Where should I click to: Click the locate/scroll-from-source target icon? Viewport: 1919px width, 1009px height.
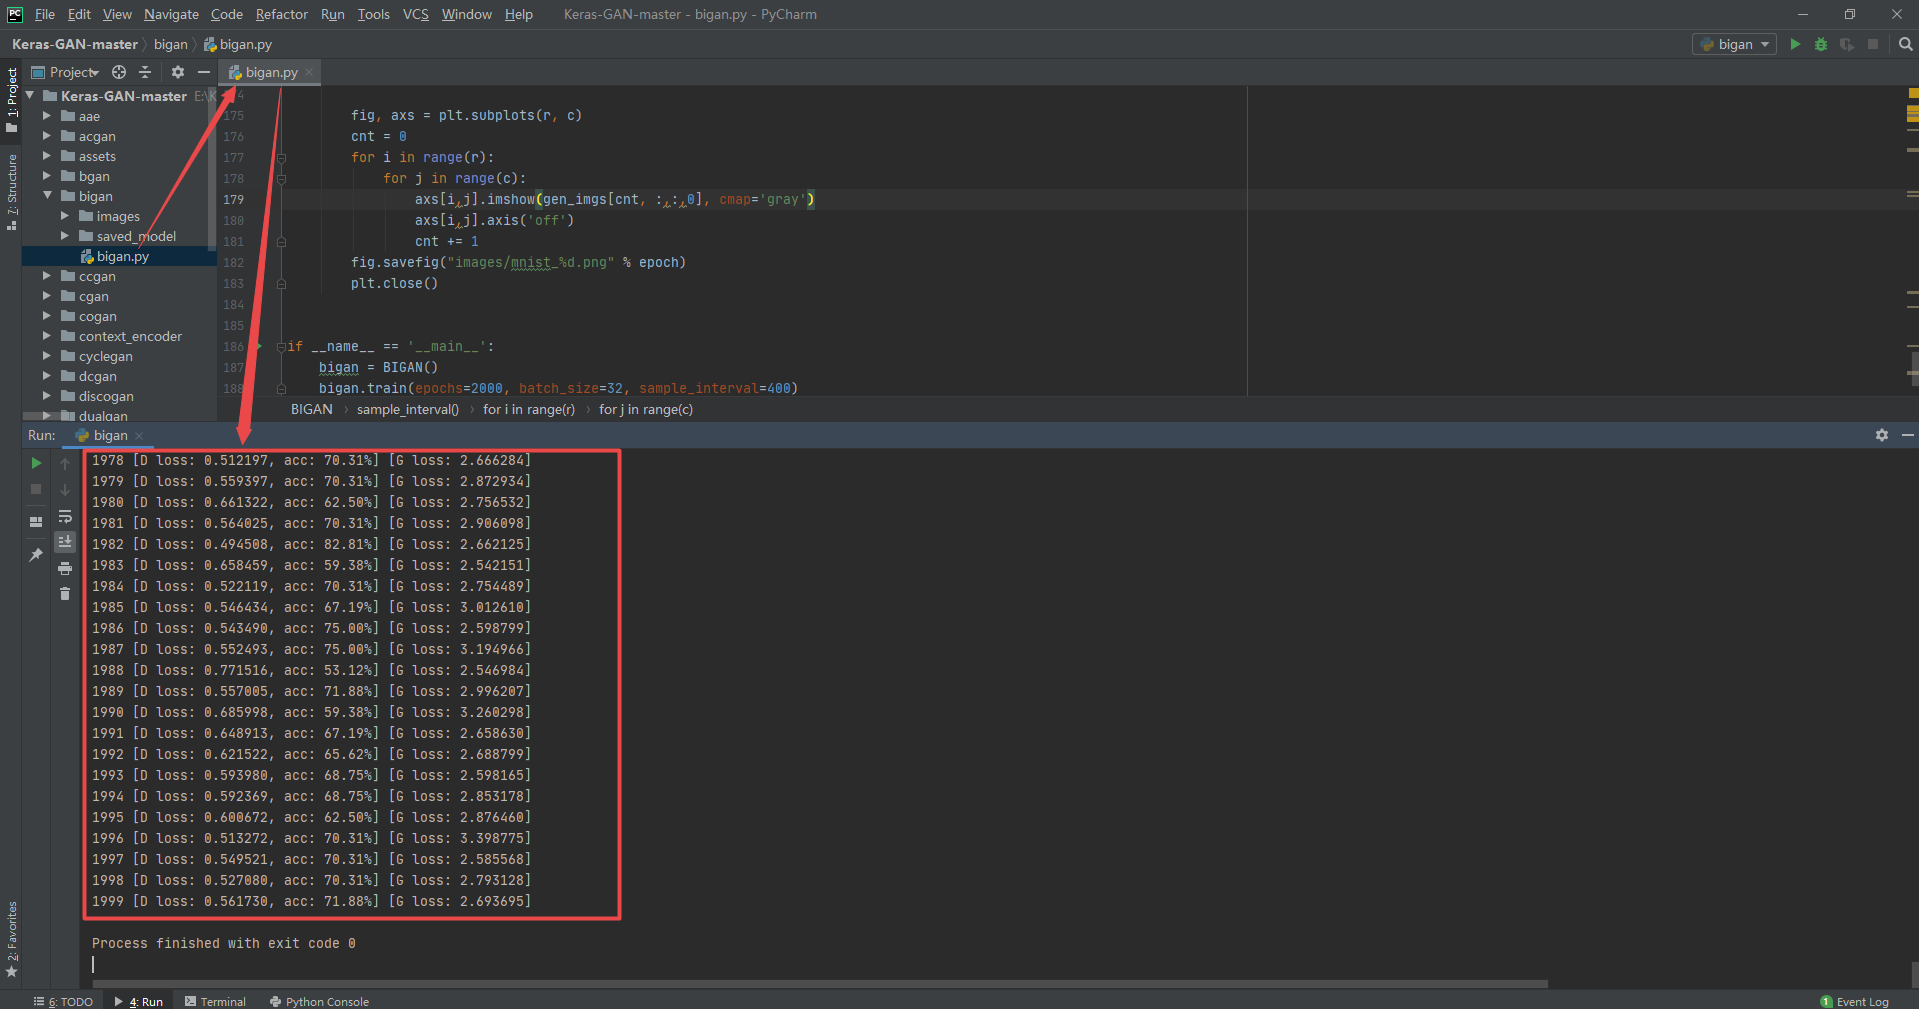click(119, 72)
